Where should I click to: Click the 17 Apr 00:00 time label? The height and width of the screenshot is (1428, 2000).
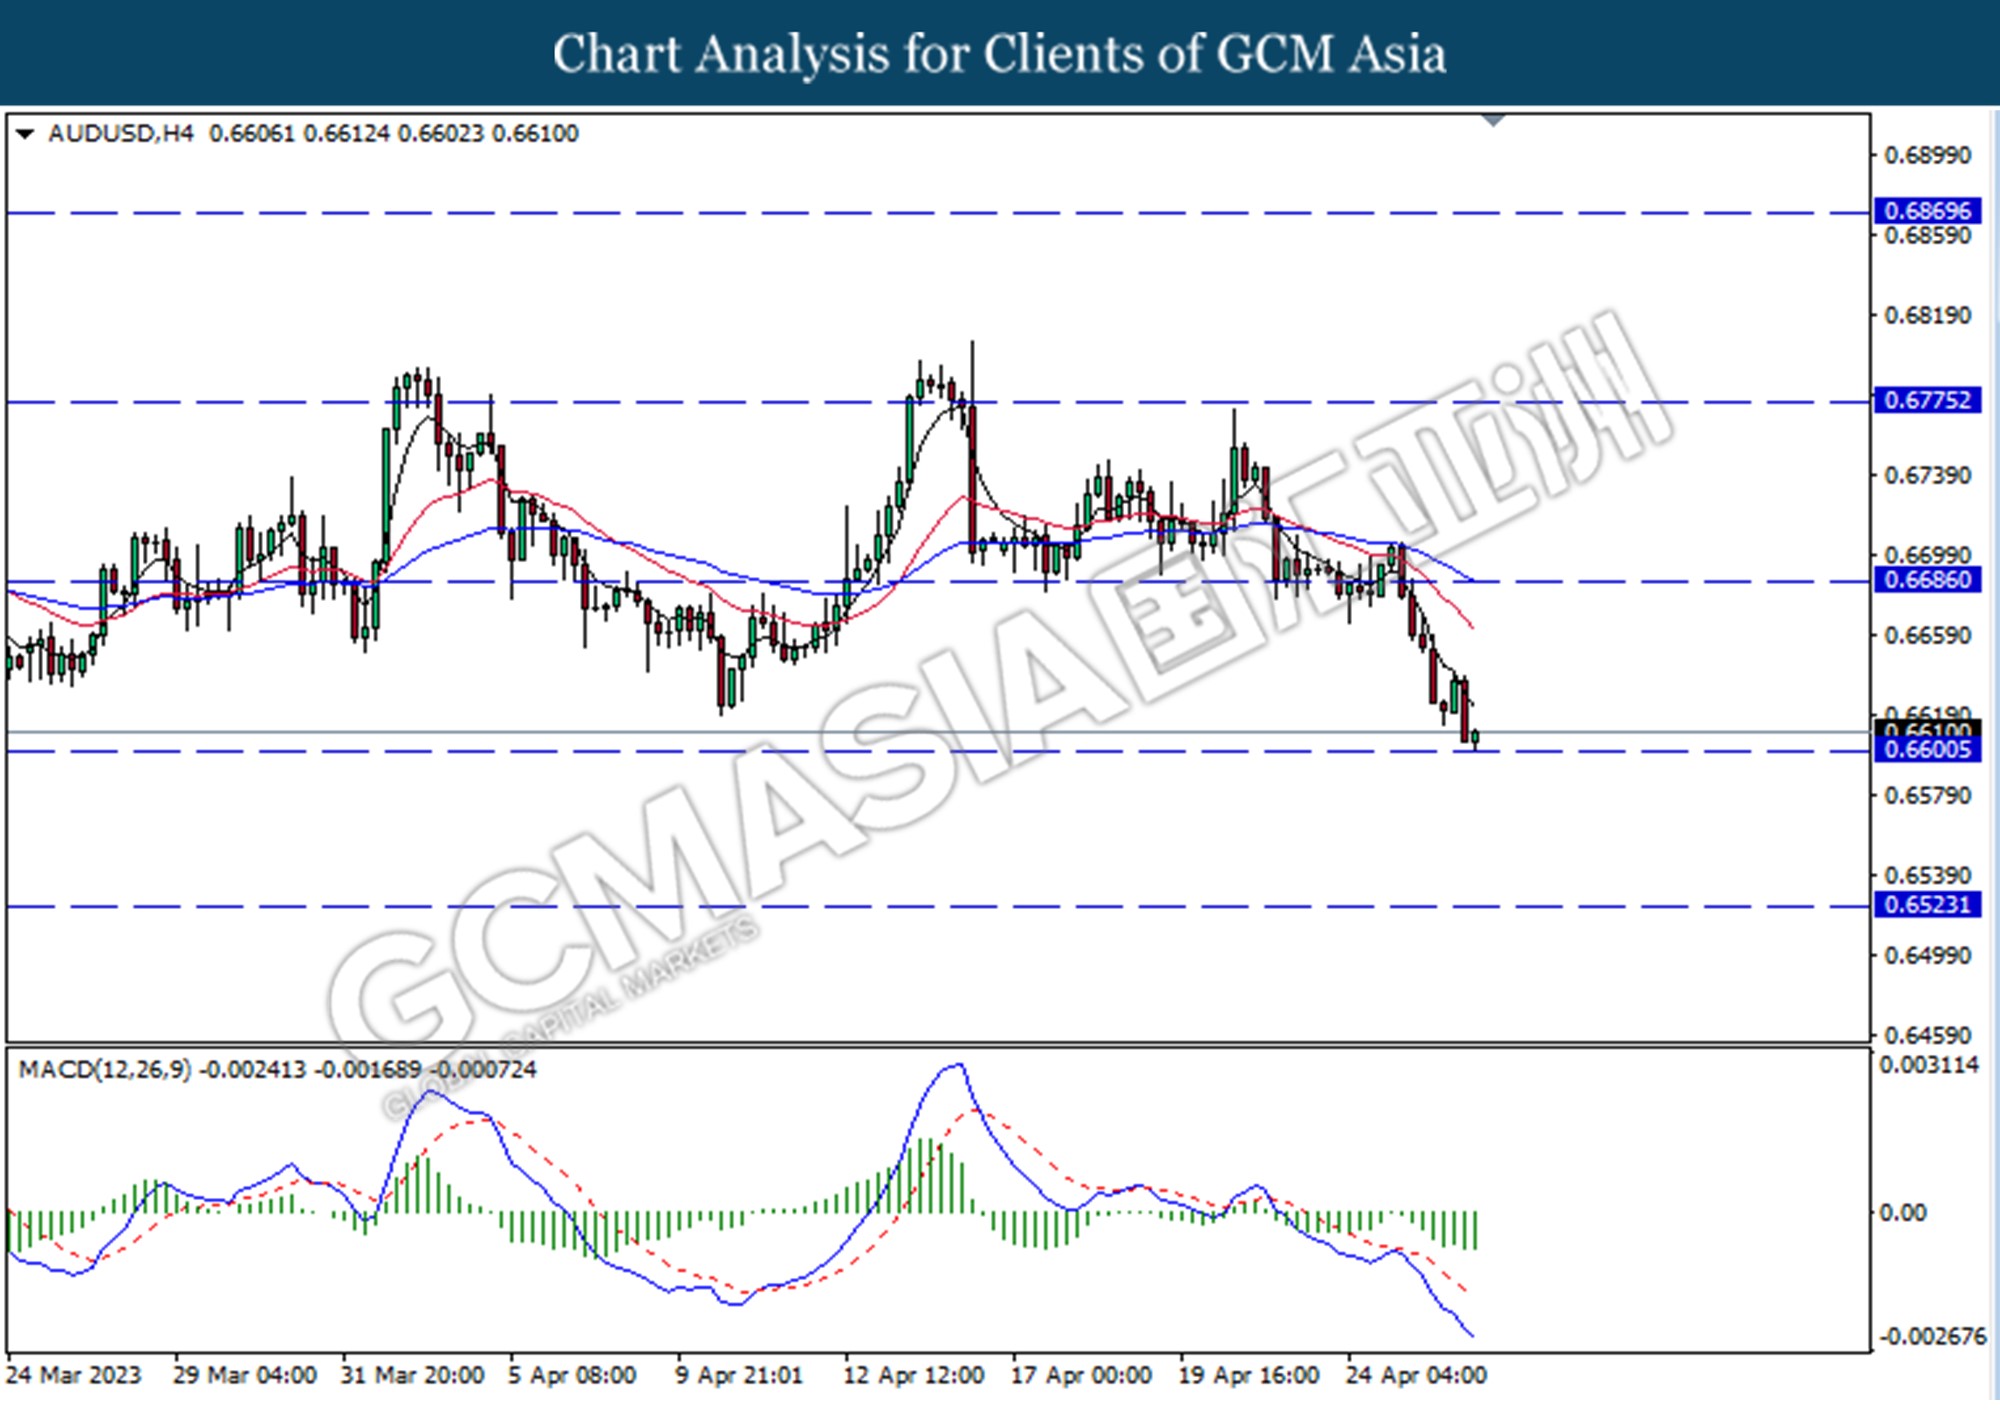pyautogui.click(x=1081, y=1375)
